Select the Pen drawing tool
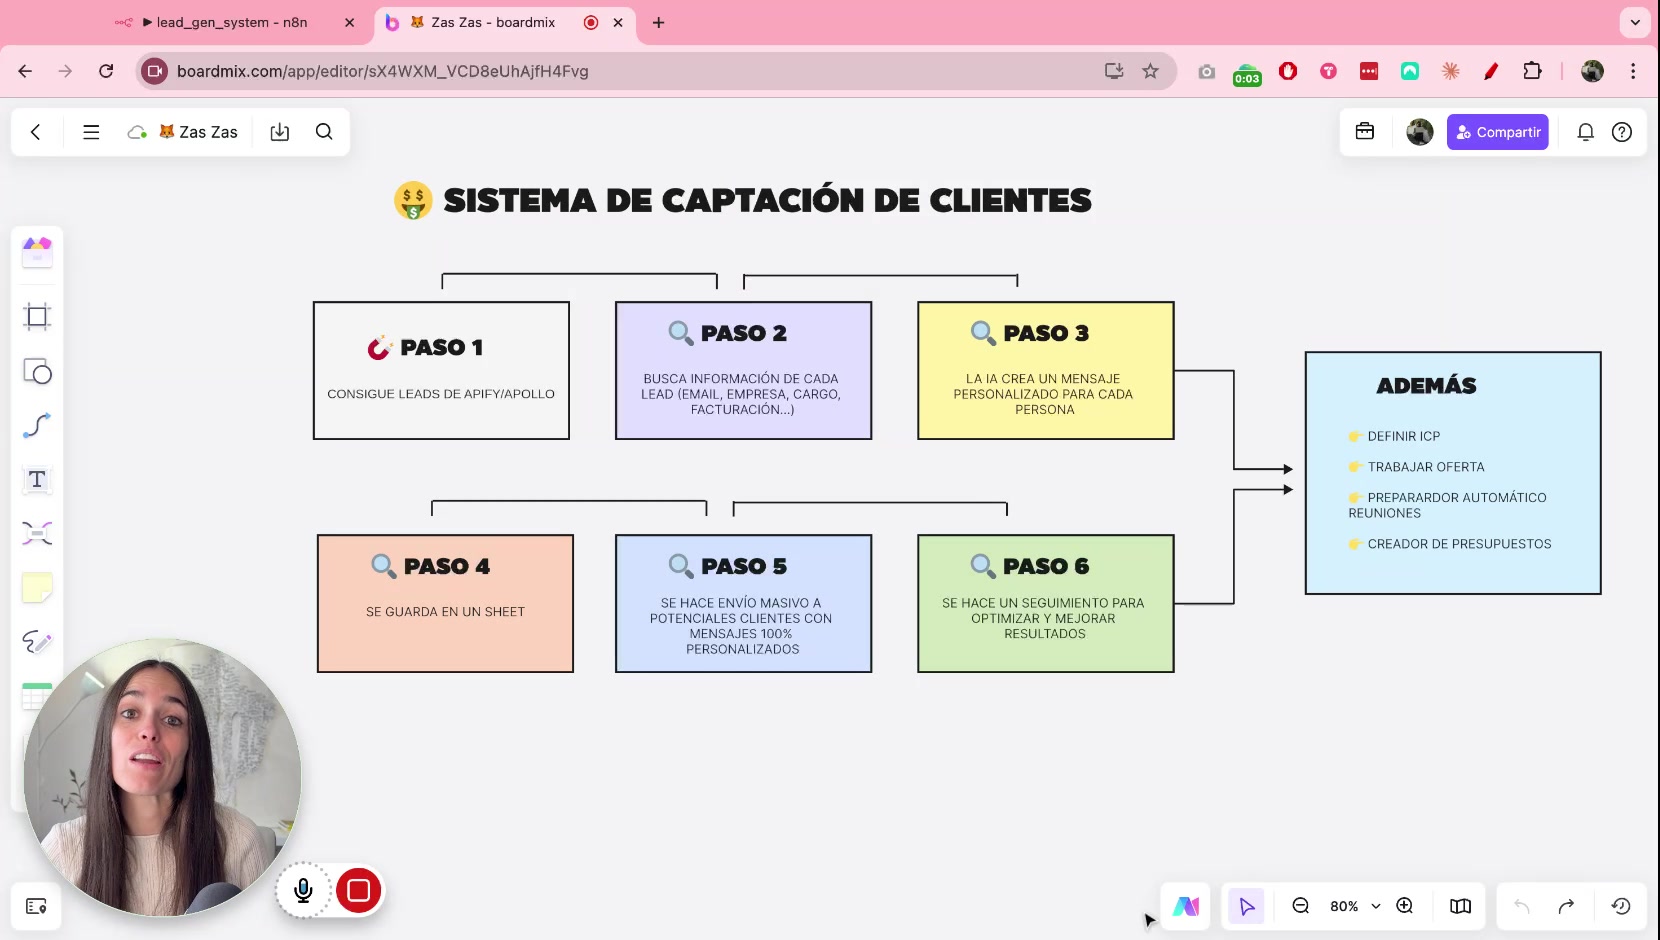 tap(37, 642)
